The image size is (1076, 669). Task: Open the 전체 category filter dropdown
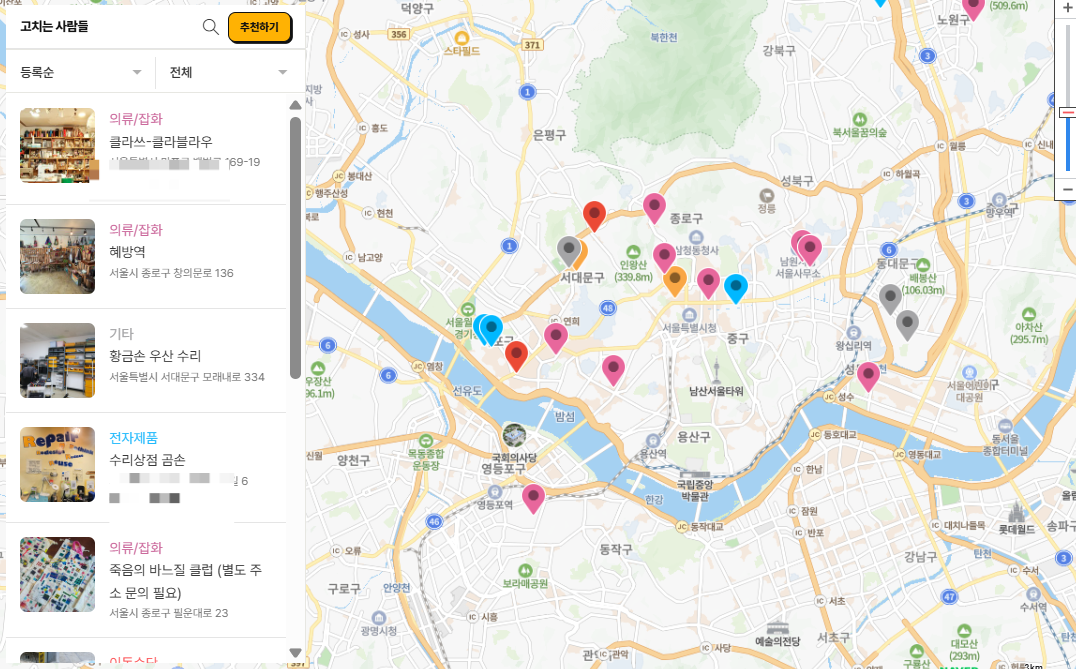click(x=229, y=72)
